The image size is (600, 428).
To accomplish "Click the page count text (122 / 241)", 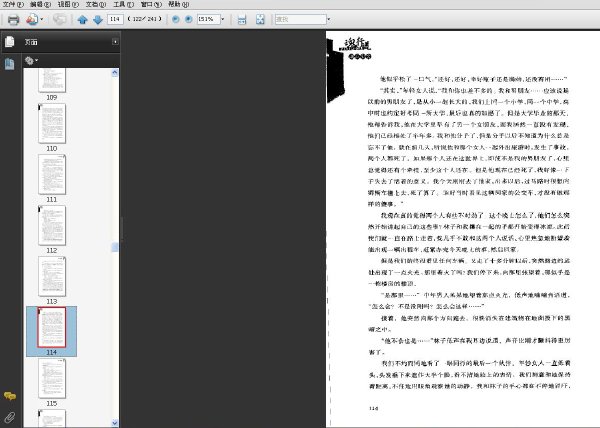I will (145, 19).
